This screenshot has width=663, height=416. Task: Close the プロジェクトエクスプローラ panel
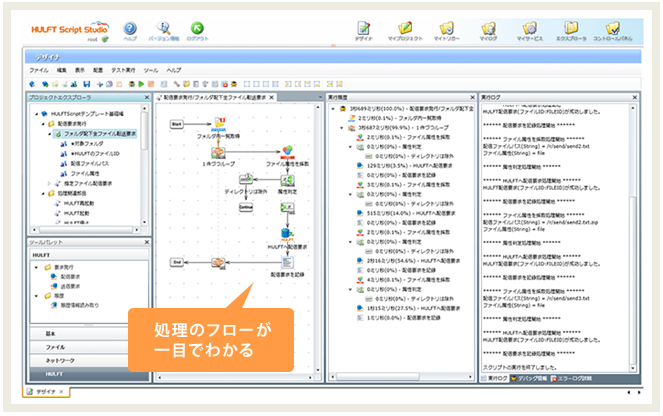(147, 97)
